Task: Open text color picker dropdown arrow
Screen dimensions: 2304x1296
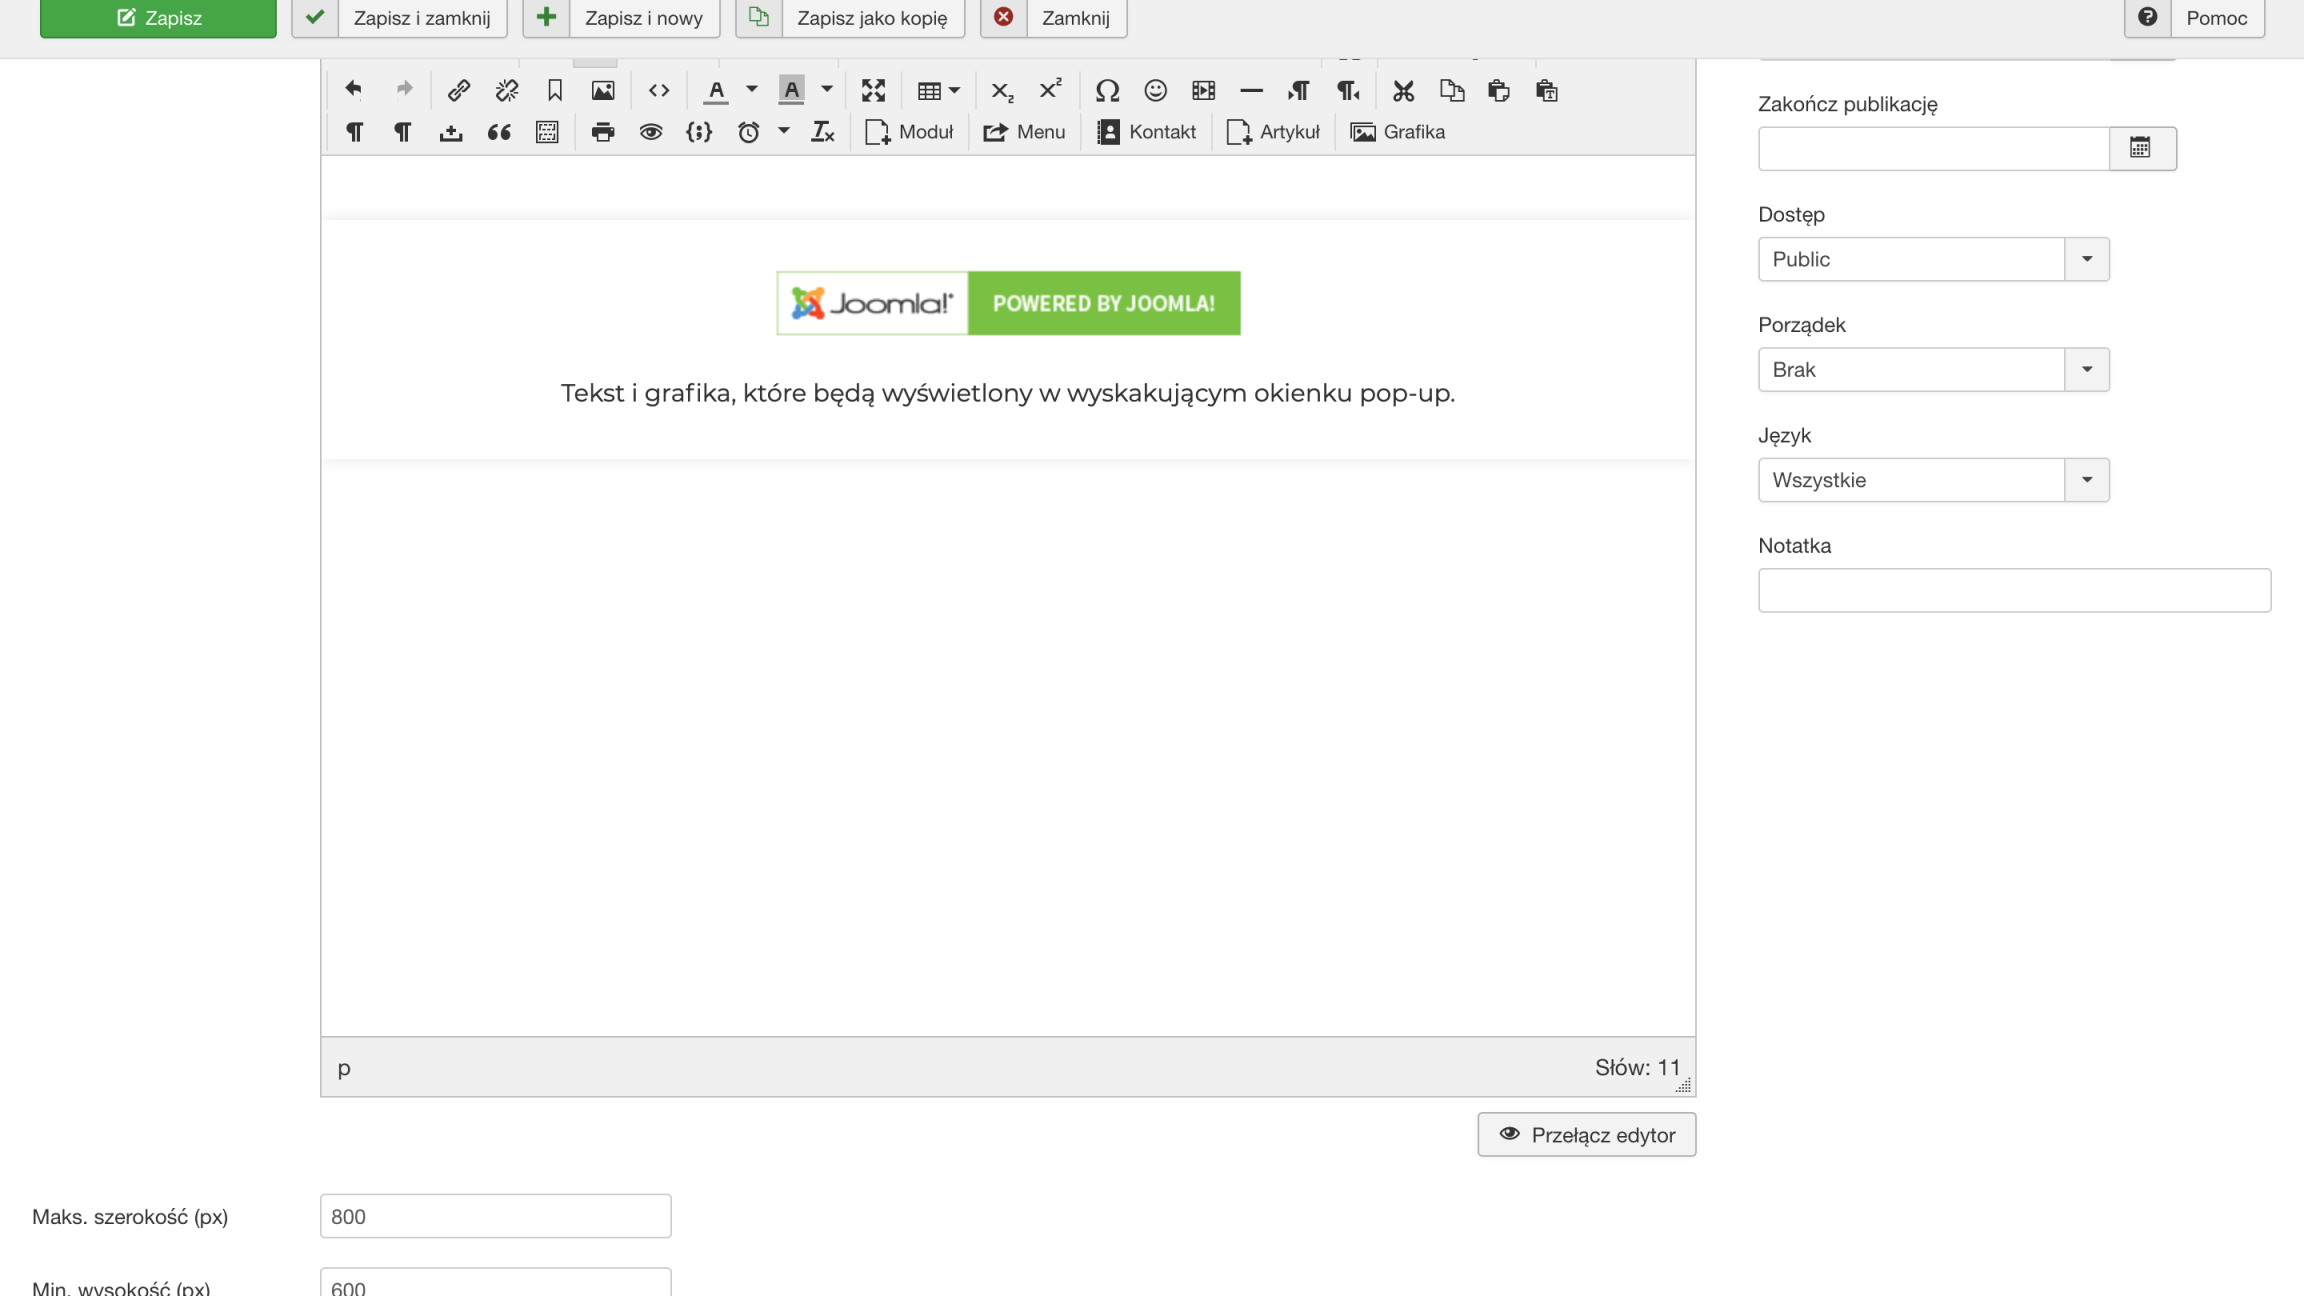Action: 752,90
